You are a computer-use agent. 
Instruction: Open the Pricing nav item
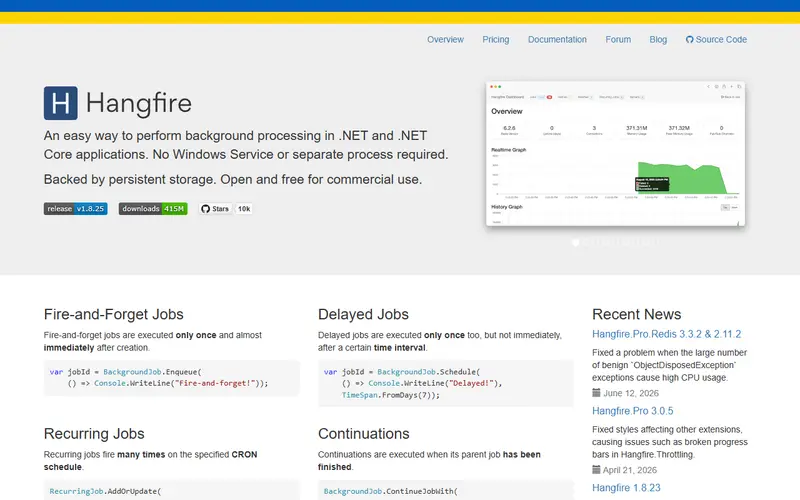[x=496, y=40]
